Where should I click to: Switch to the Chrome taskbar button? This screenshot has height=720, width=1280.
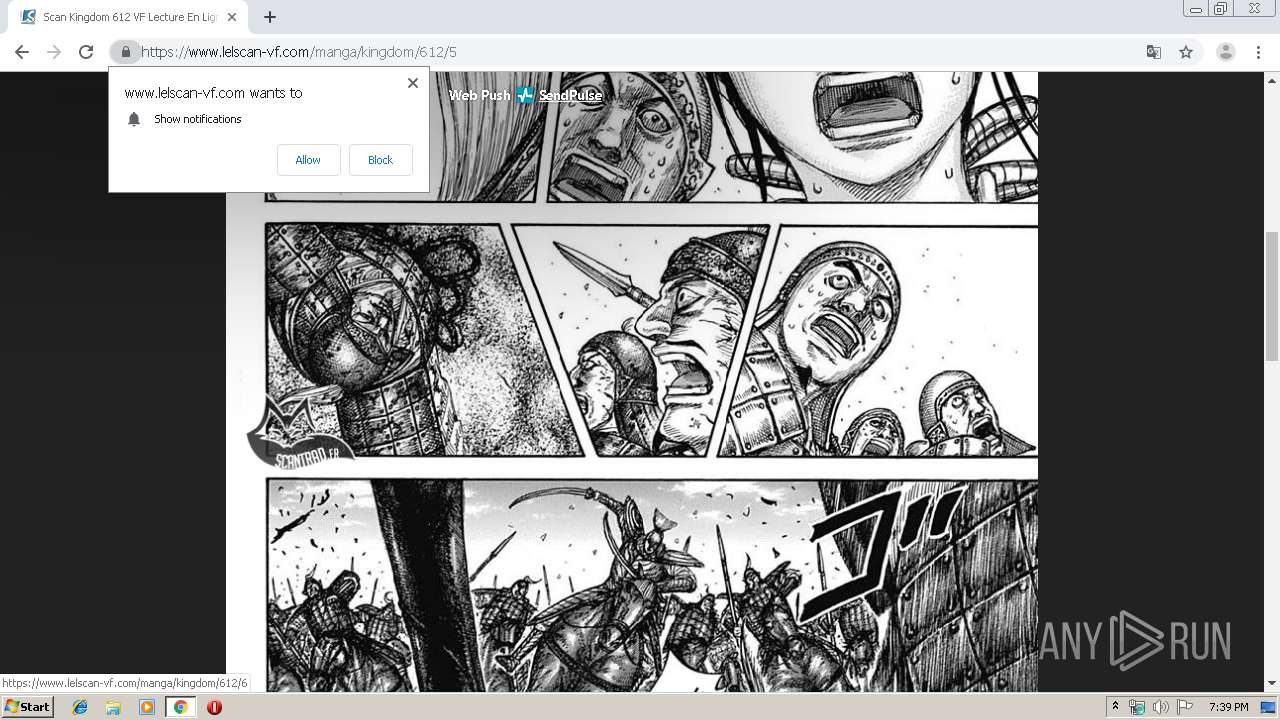pyautogui.click(x=180, y=707)
